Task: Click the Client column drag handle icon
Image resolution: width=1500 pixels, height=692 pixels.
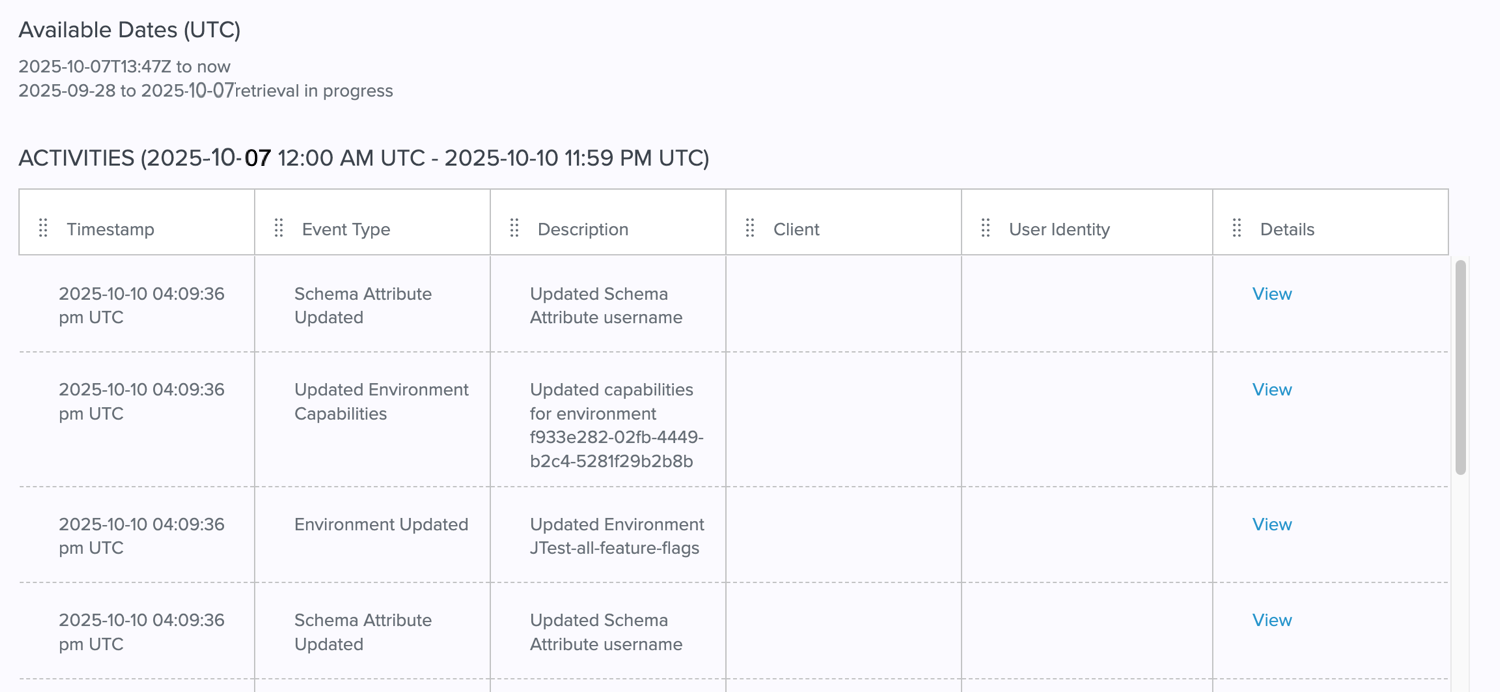Action: point(750,227)
